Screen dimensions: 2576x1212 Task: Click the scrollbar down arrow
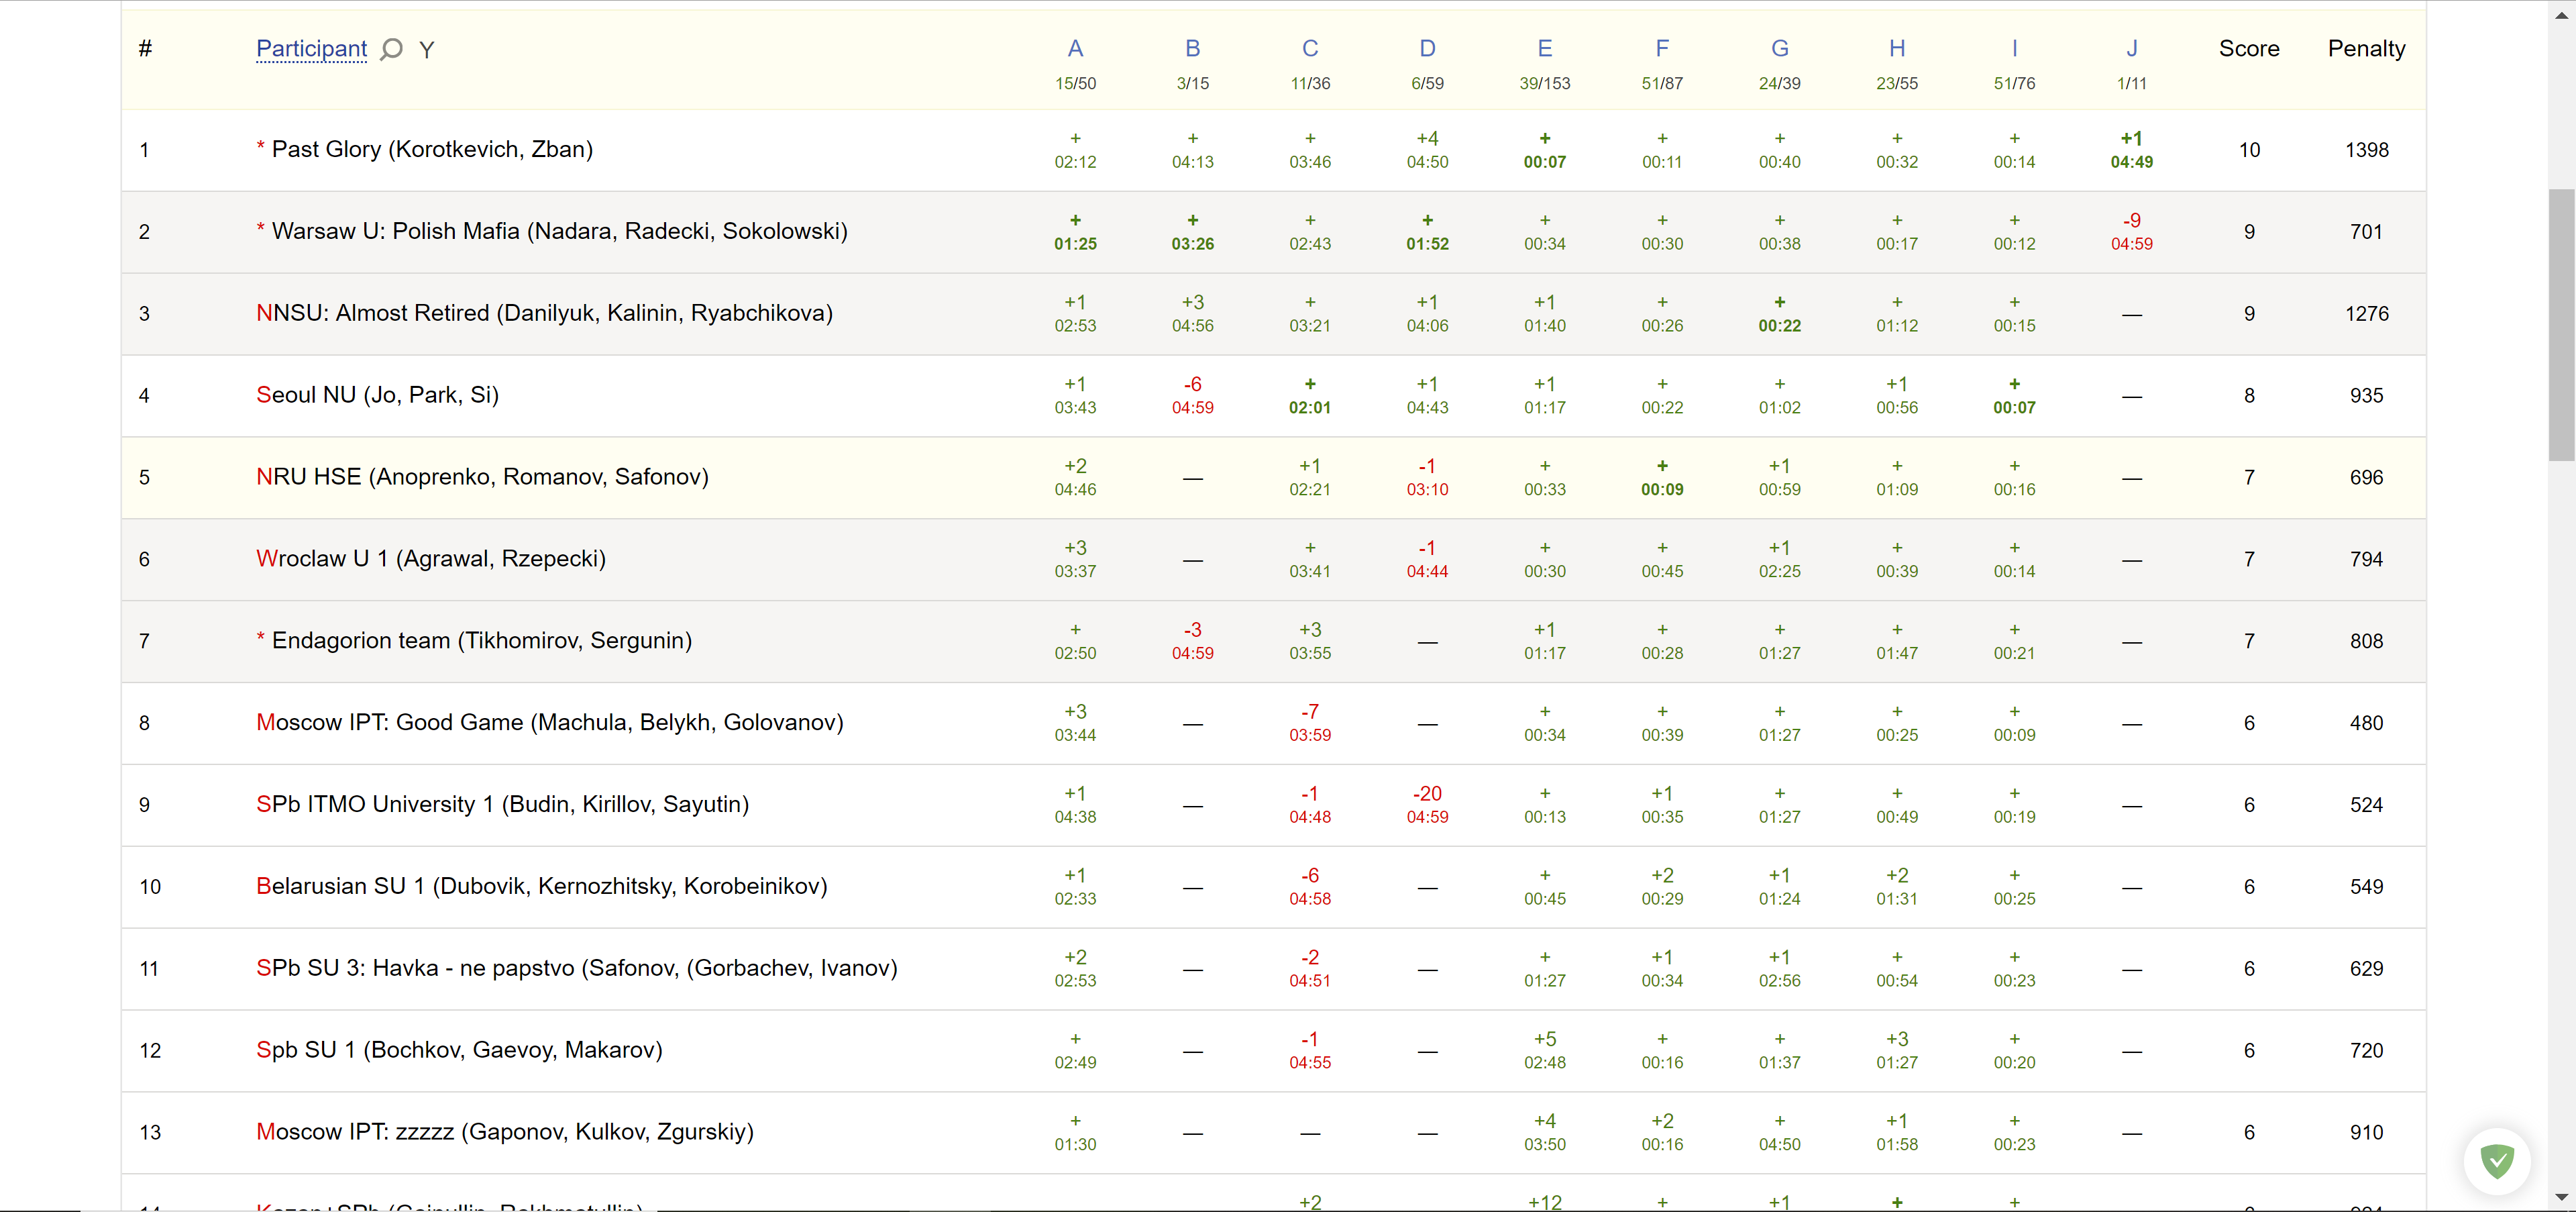click(2561, 1197)
